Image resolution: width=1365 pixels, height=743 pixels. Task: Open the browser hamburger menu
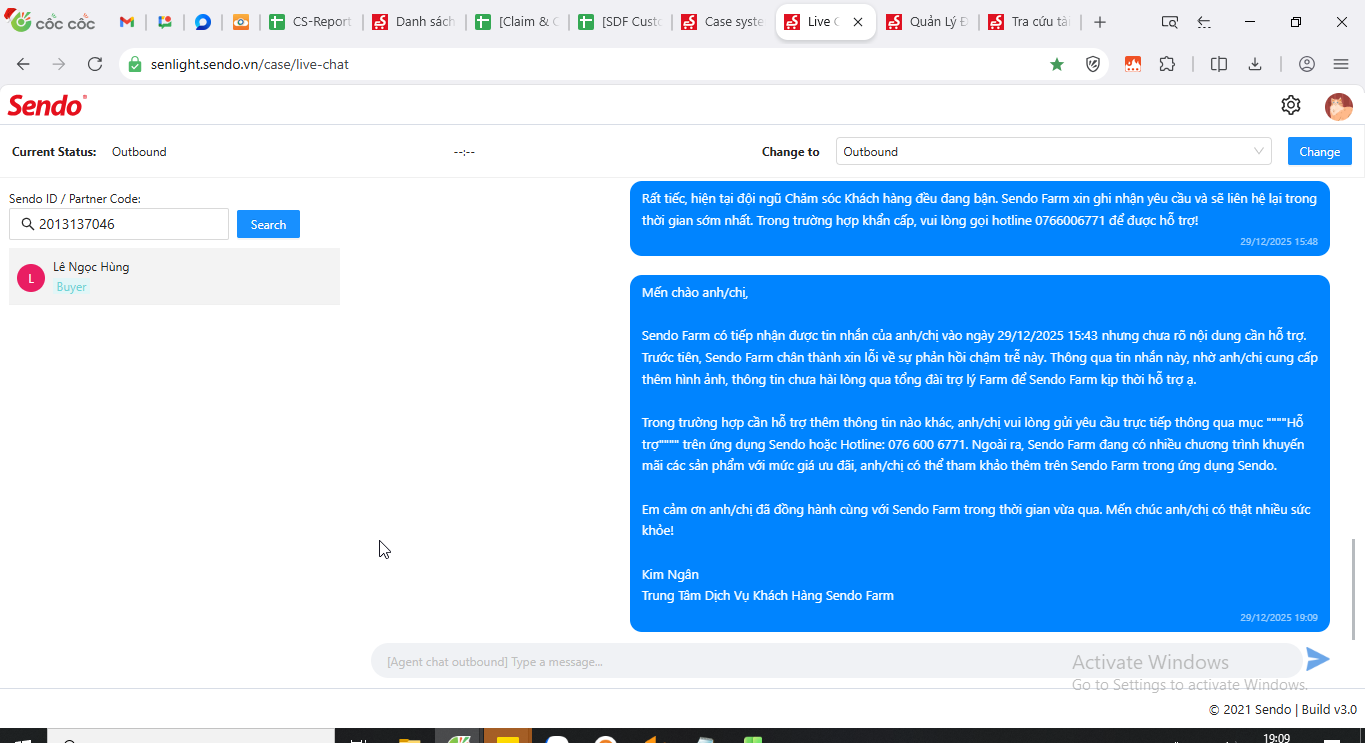[x=1341, y=64]
